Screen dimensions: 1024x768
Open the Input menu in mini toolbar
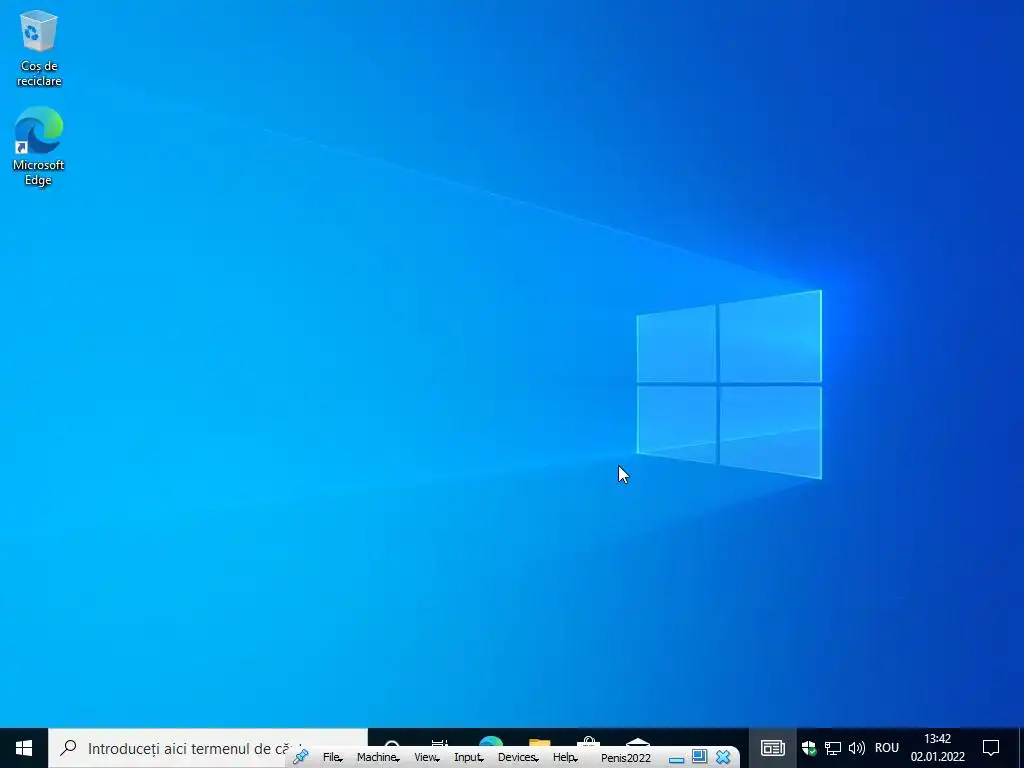(x=468, y=758)
